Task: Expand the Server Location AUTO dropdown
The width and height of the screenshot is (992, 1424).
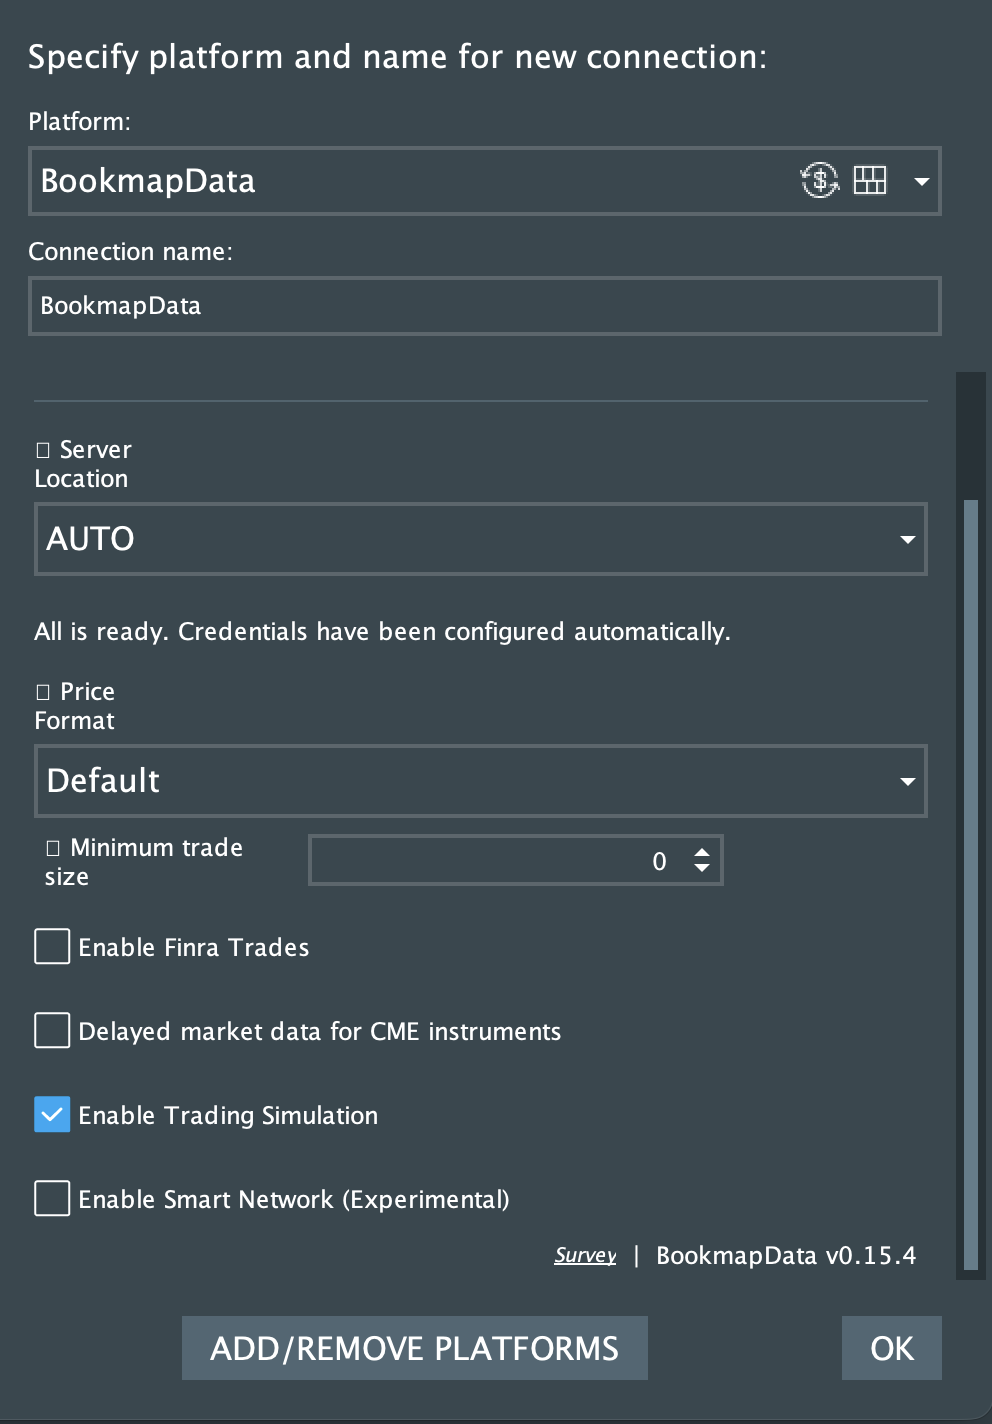Action: click(481, 539)
